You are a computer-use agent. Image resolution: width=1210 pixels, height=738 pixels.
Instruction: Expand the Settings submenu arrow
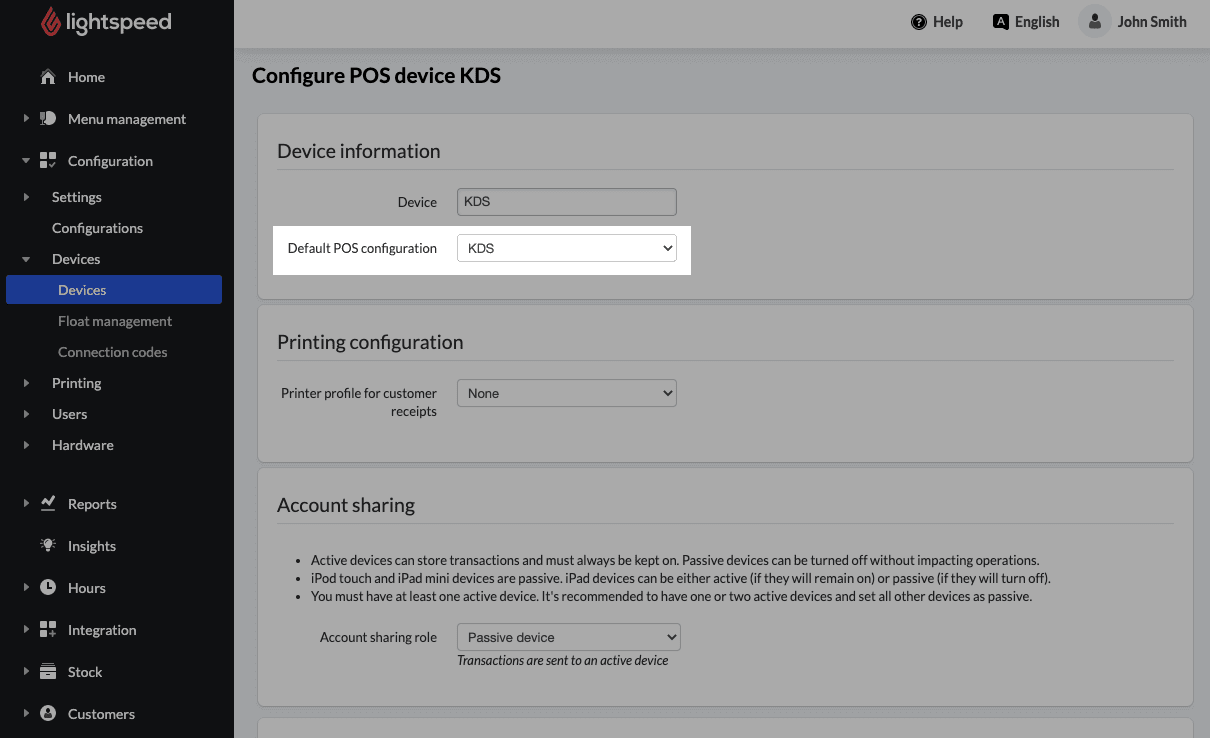pyautogui.click(x=27, y=197)
